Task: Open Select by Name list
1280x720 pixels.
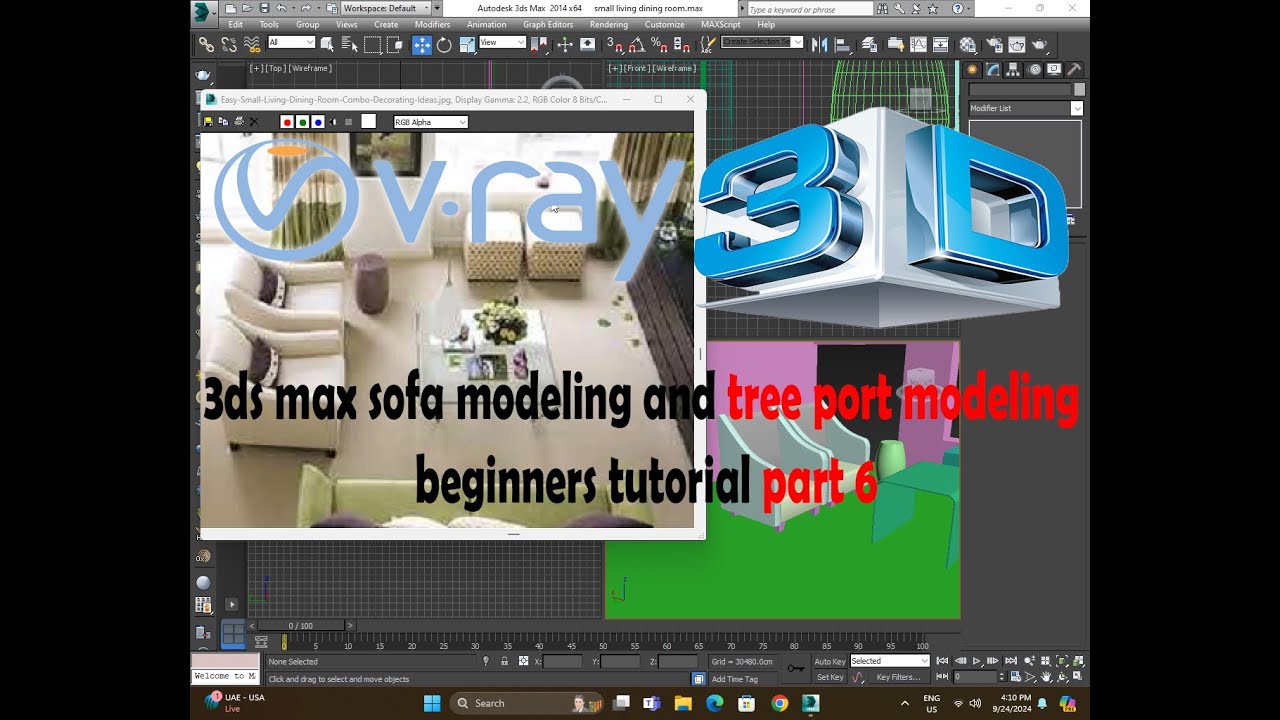Action: 350,44
